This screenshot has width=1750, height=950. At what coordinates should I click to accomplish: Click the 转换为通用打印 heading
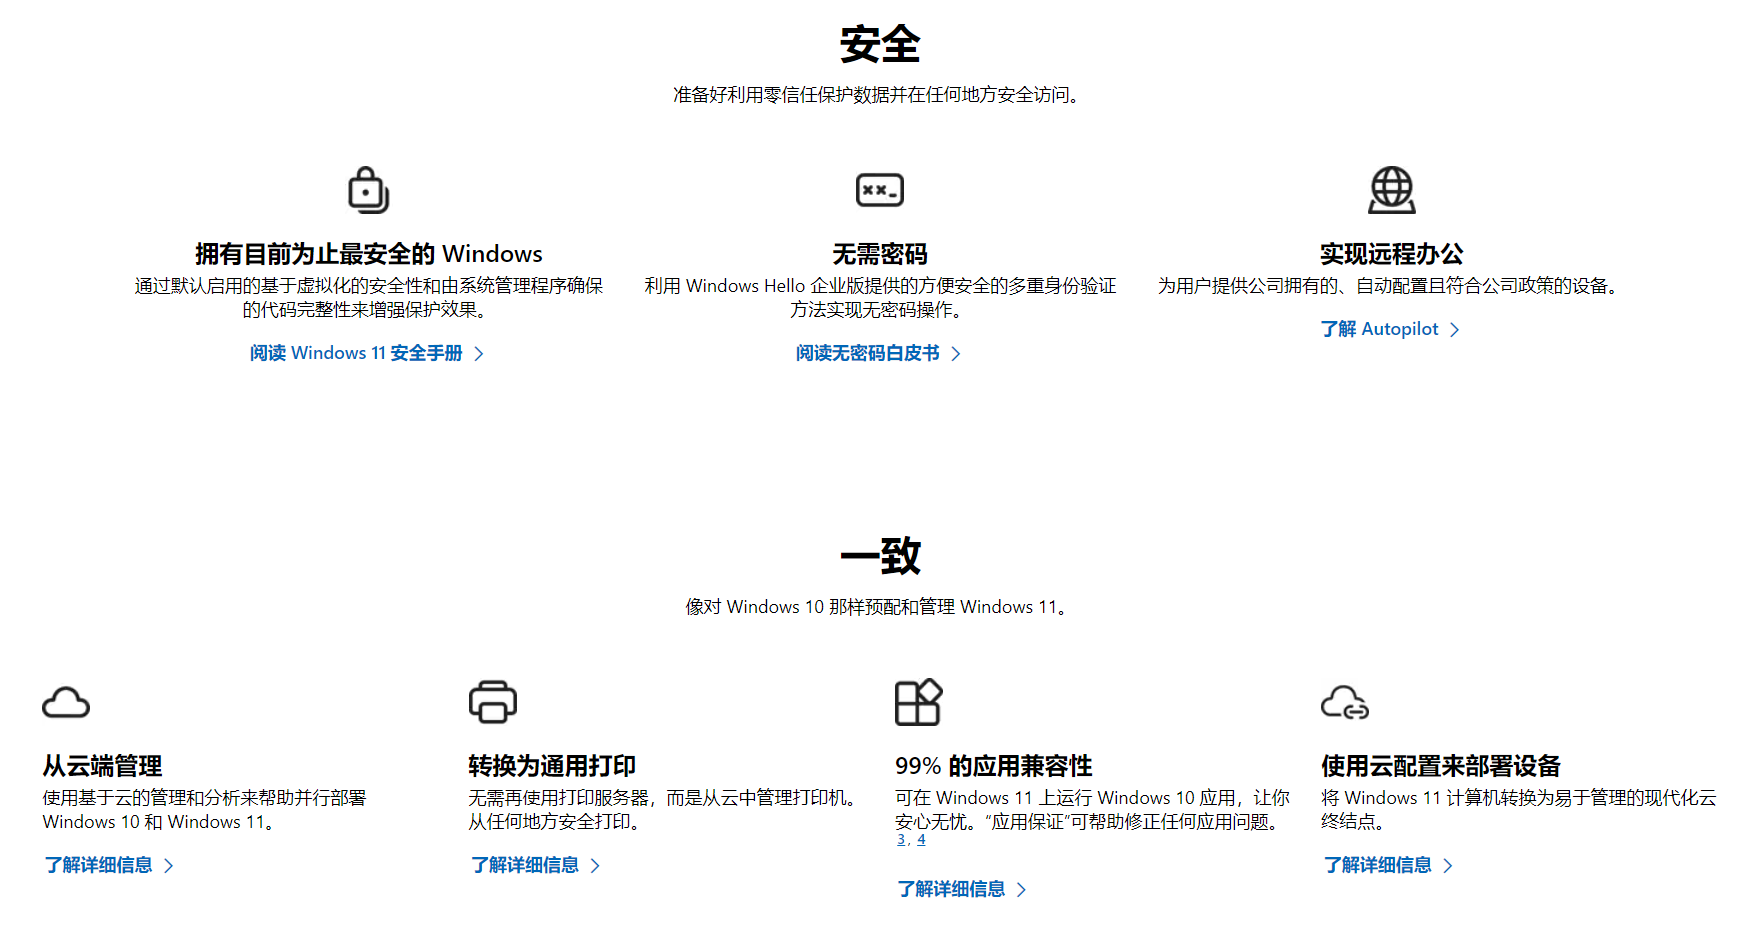click(x=552, y=766)
